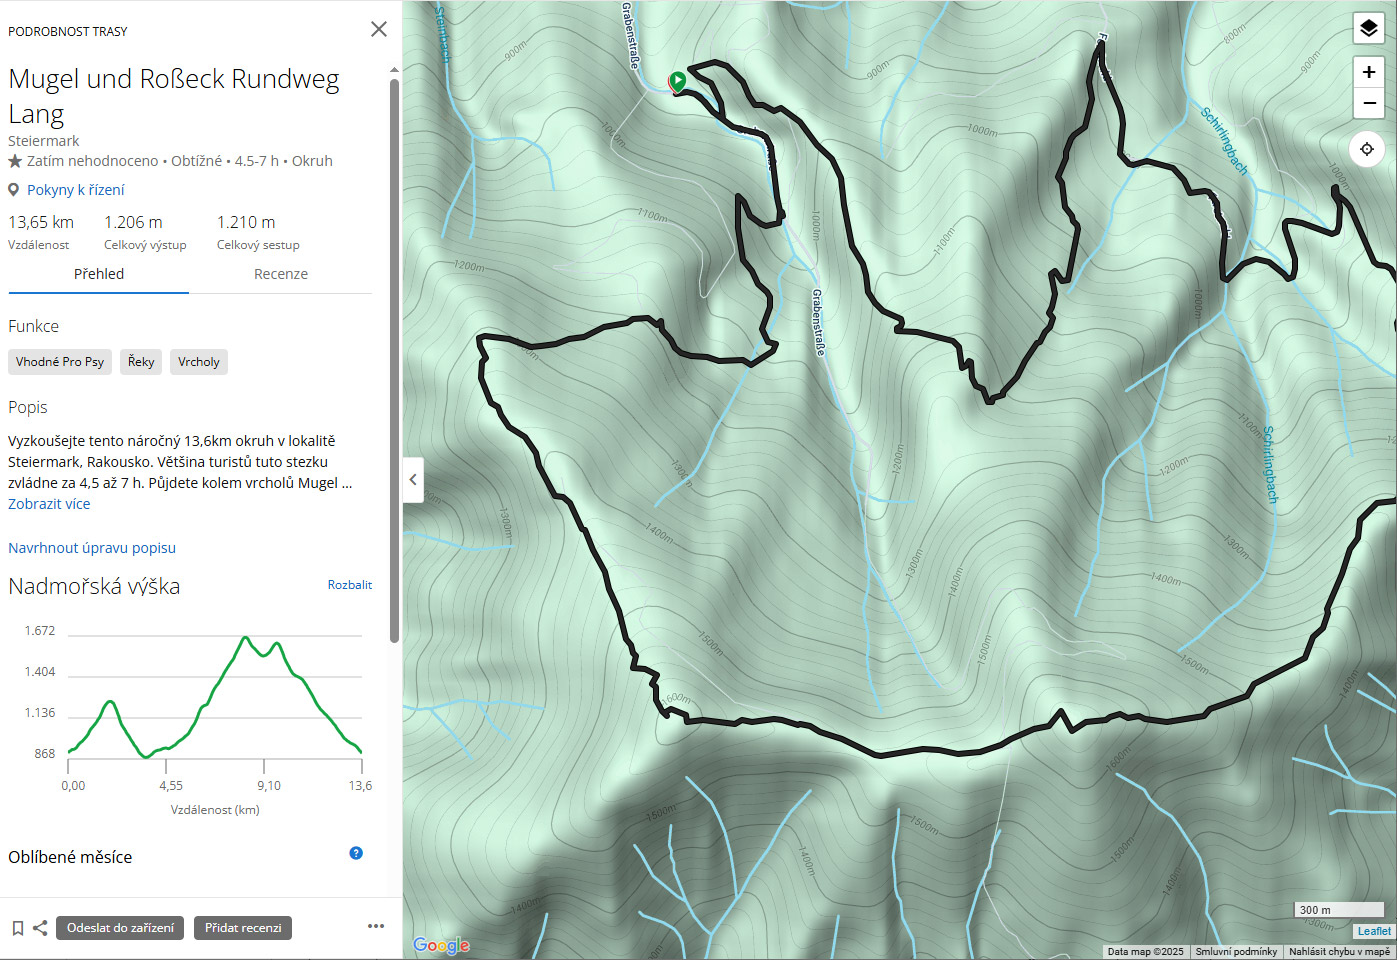The width and height of the screenshot is (1397, 960).
Task: Click the trail title Mugel und Roßeck
Action: [x=174, y=96]
